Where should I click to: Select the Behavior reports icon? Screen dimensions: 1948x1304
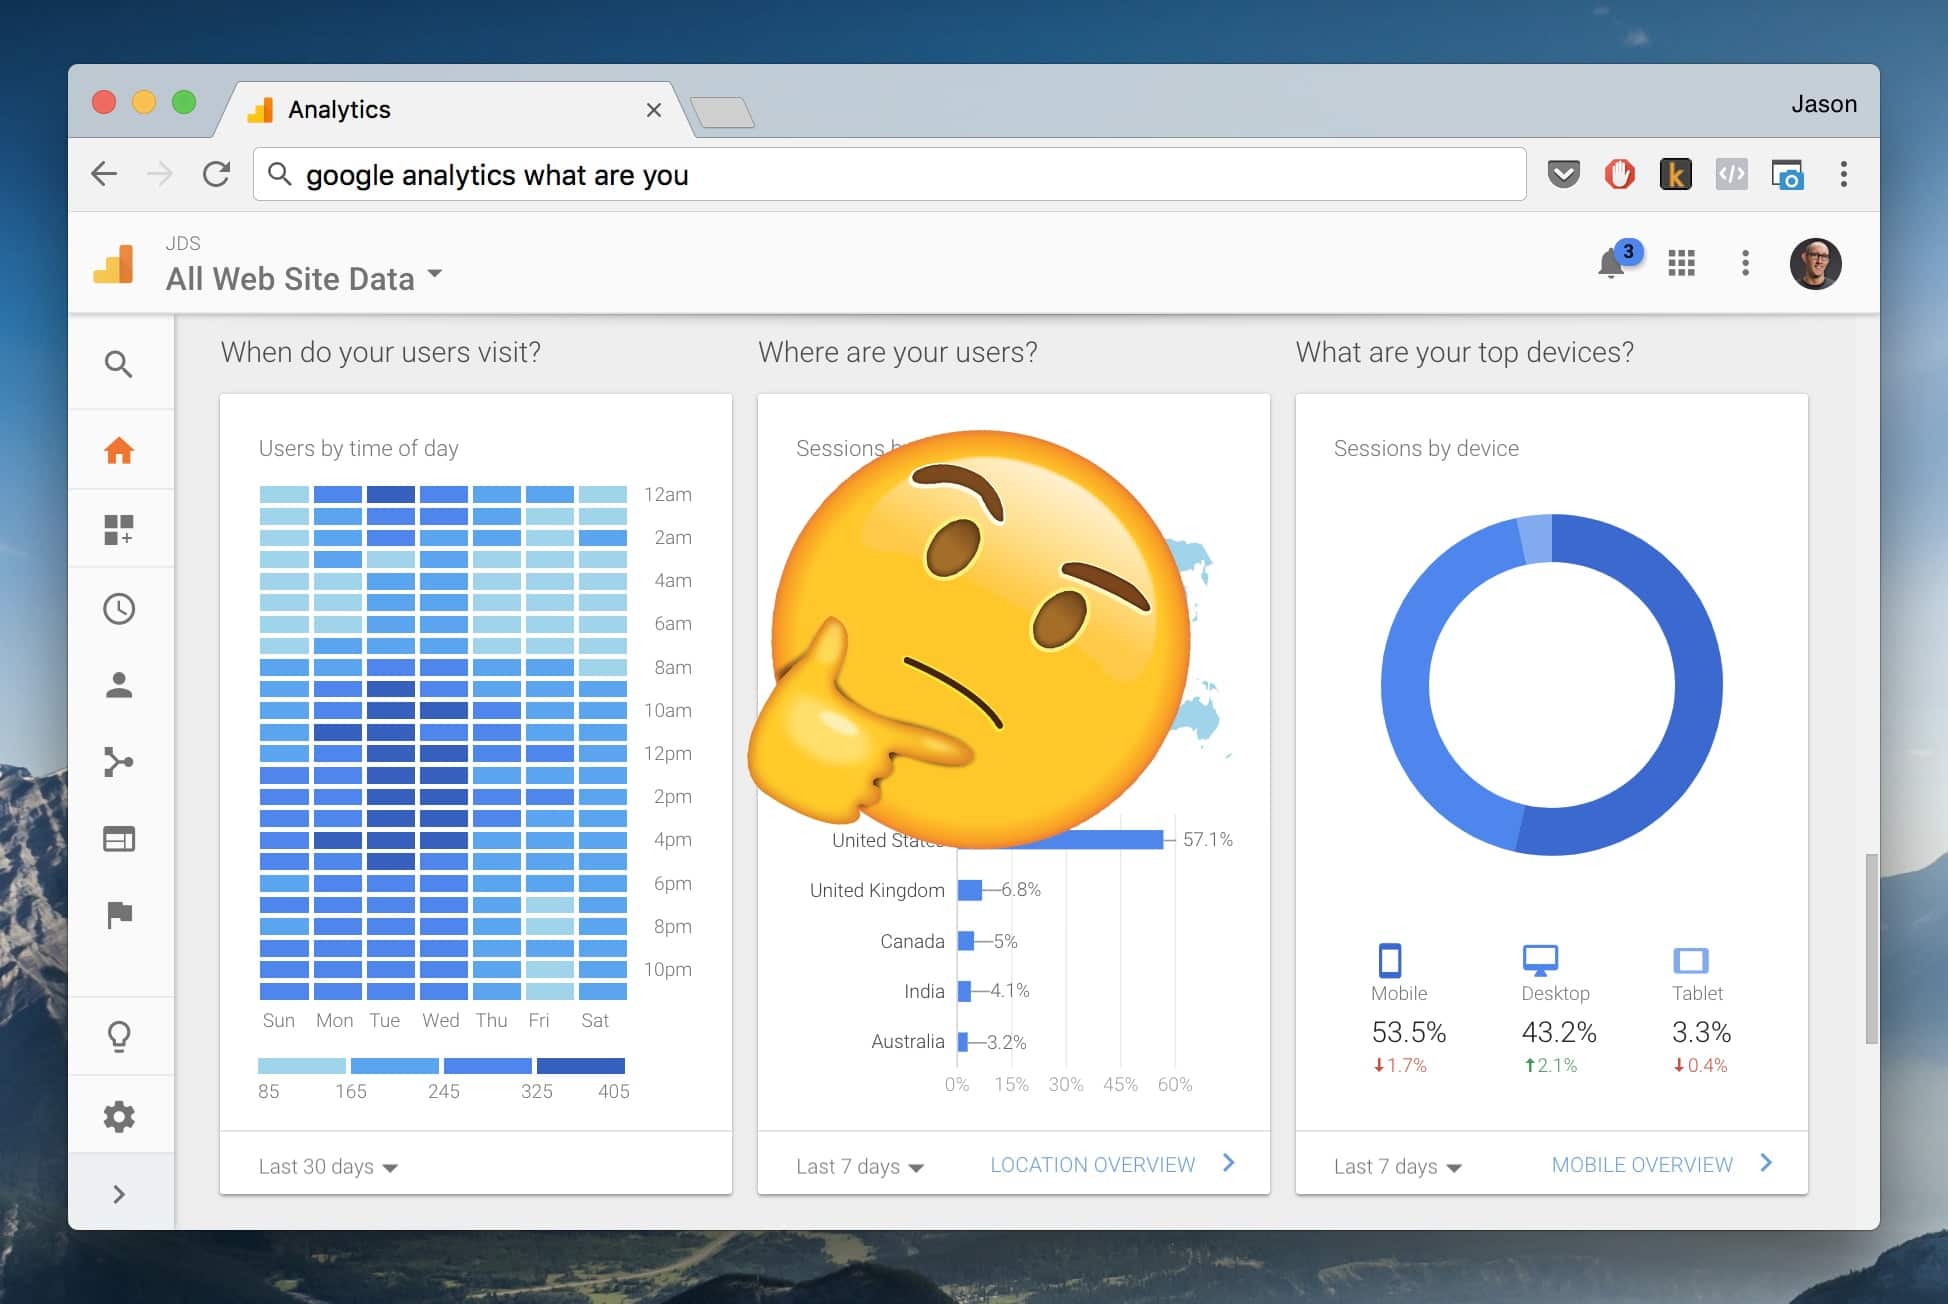tap(120, 838)
